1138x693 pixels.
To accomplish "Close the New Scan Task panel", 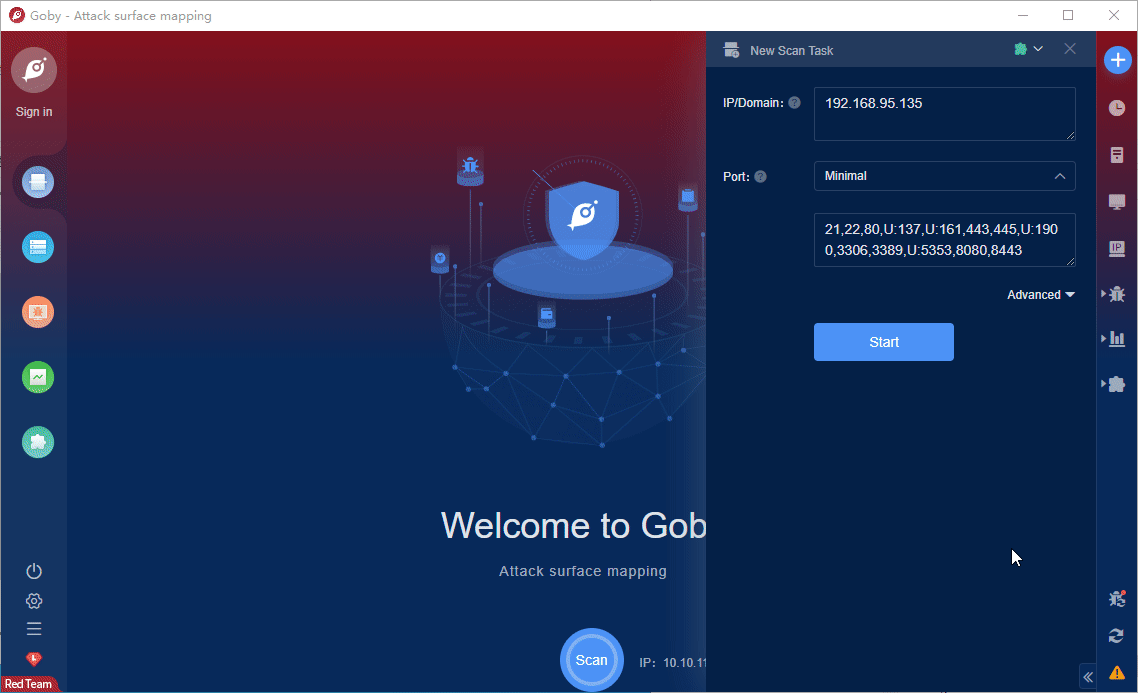I will pos(1070,49).
